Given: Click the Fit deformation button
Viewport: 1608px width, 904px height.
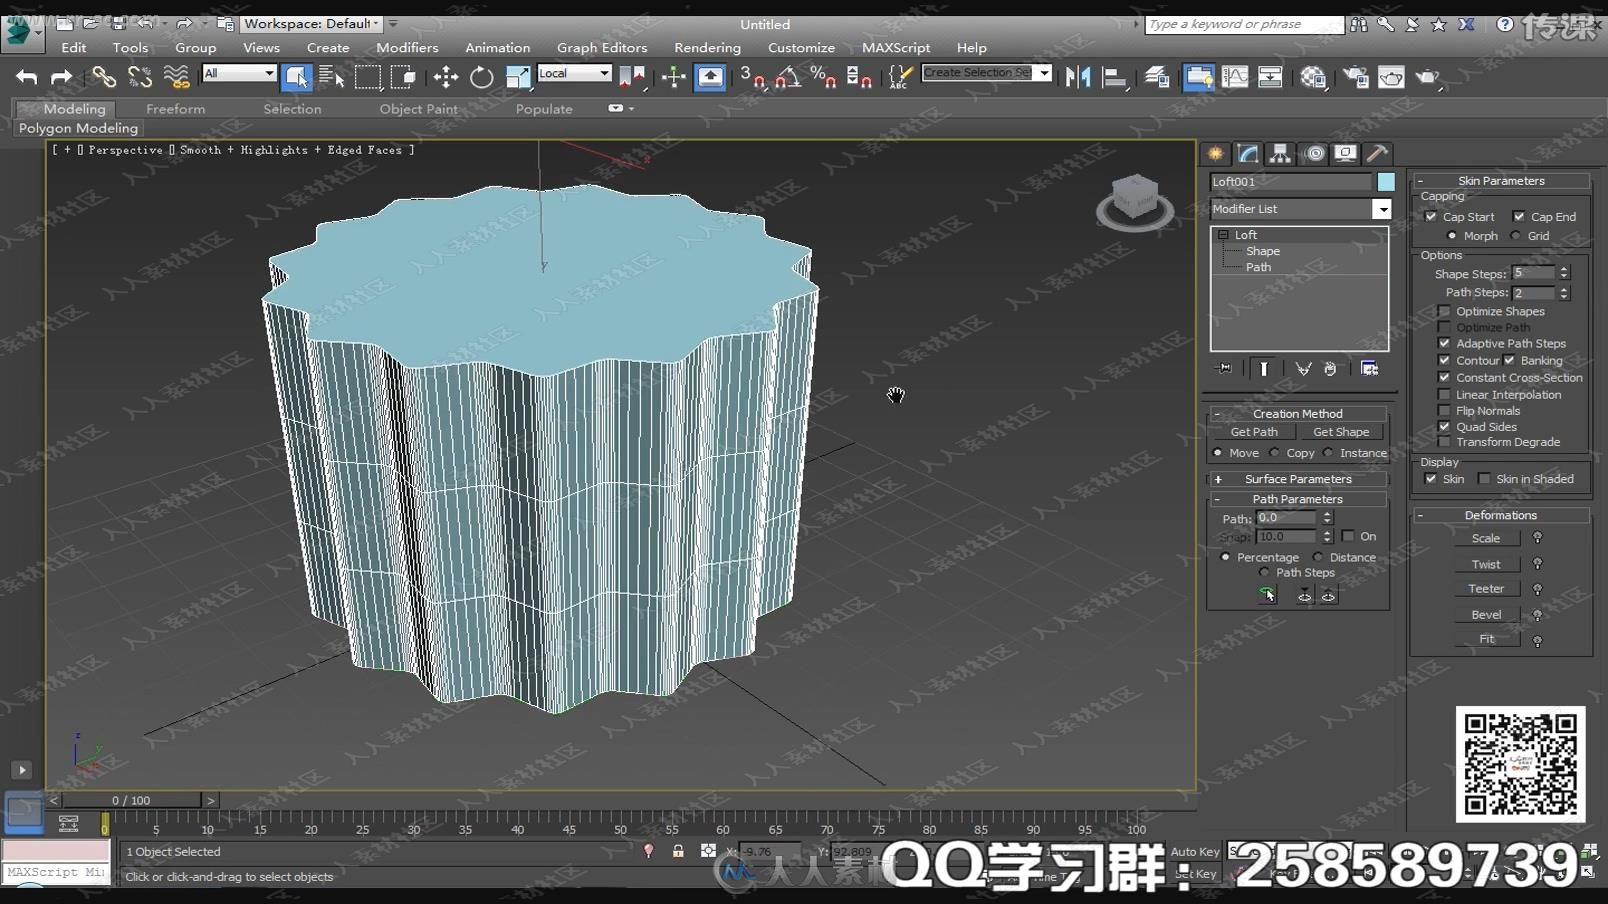Looking at the screenshot, I should (x=1486, y=639).
